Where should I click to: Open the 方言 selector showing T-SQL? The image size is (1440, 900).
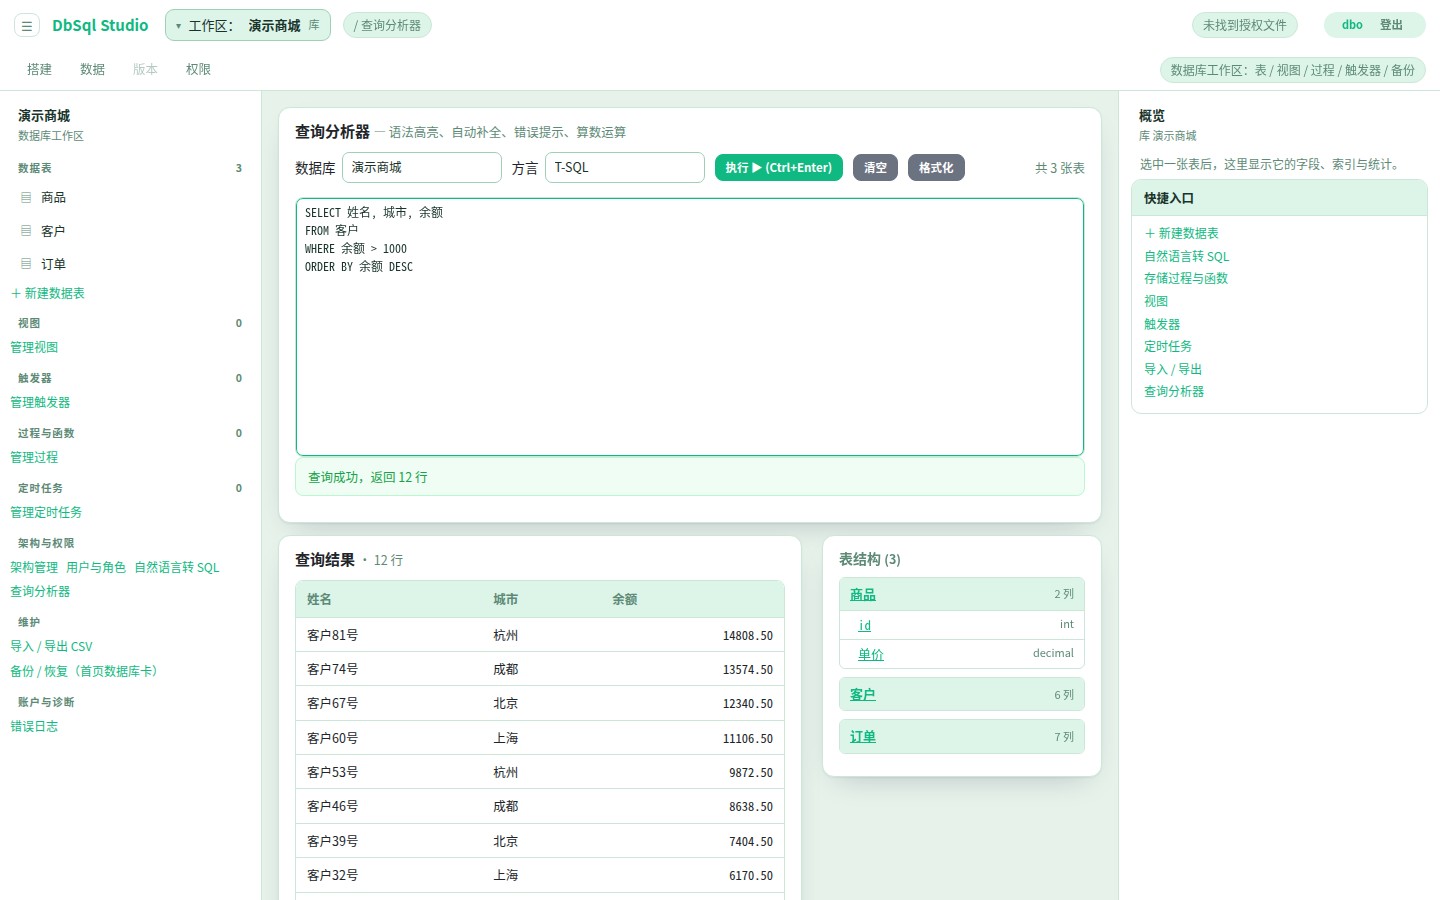point(625,168)
